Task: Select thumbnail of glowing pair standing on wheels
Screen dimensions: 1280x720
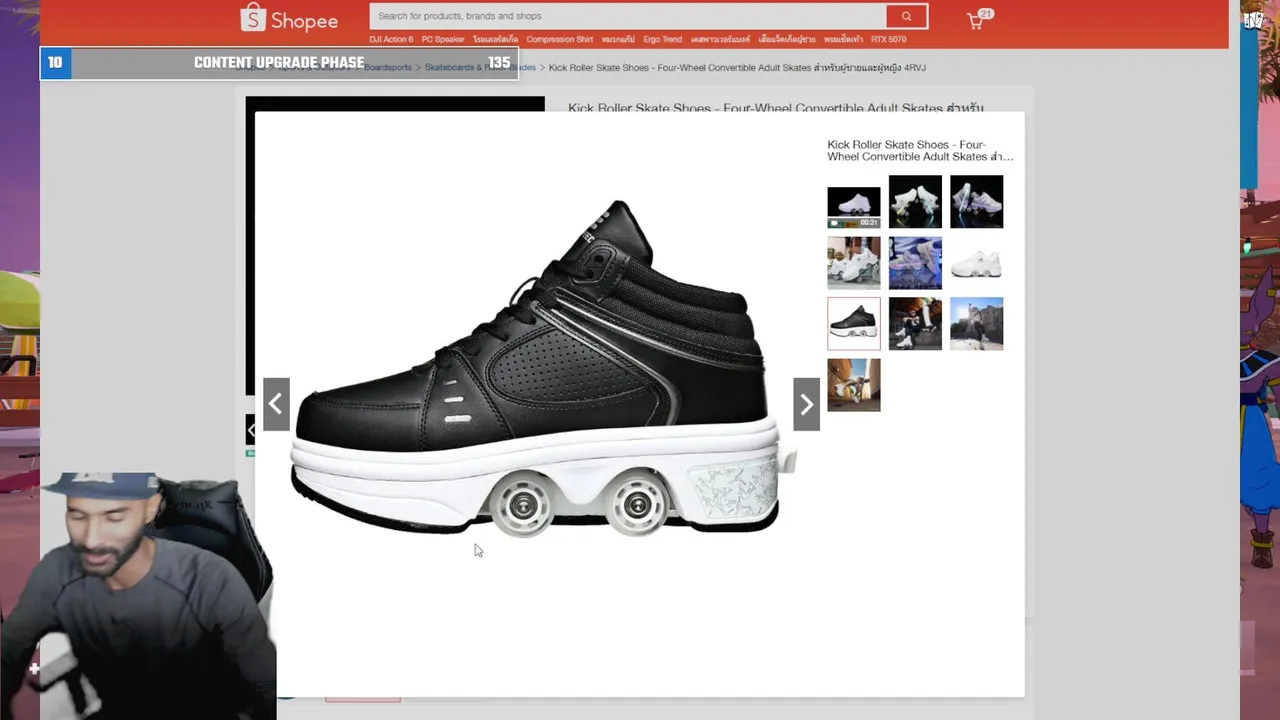Action: pos(976,202)
